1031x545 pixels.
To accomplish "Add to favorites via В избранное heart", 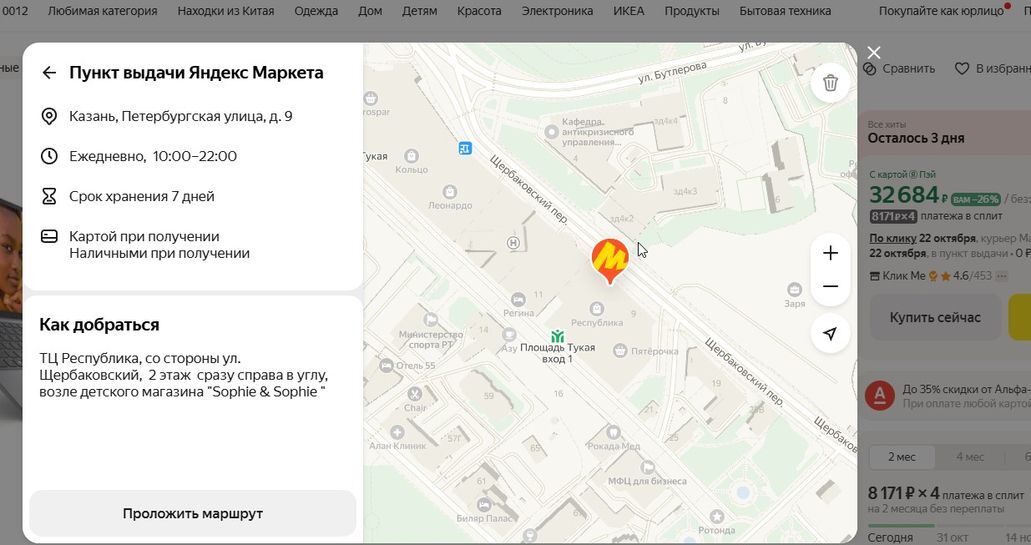I will (x=991, y=69).
